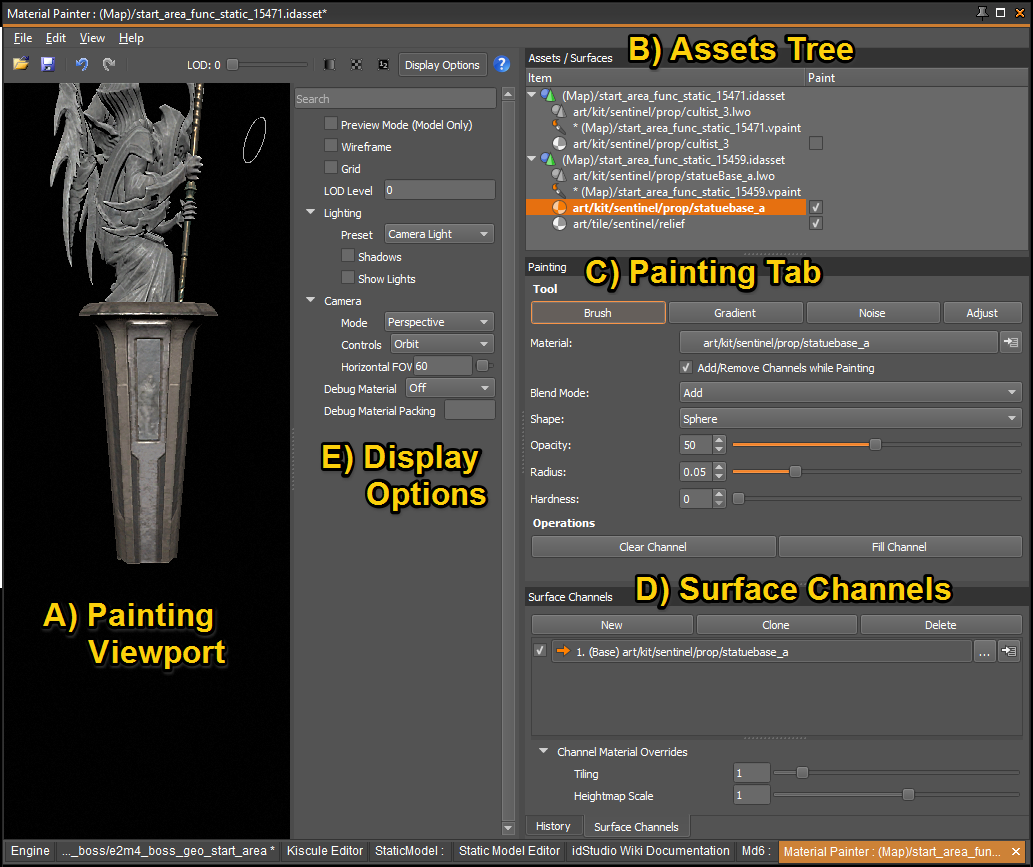Viewport: 1033px width, 867px height.
Task: Click the redo arrow icon
Action: [x=109, y=64]
